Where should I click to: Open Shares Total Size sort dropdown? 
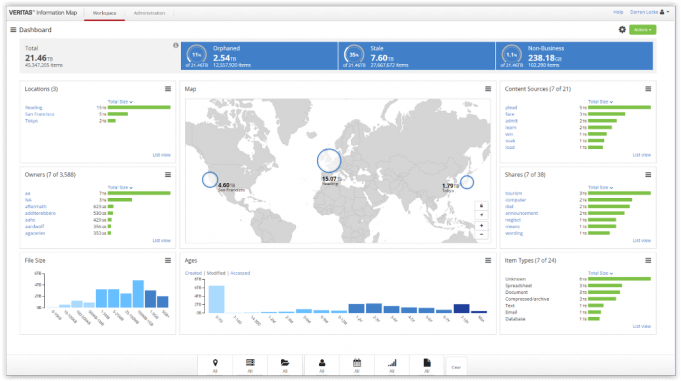point(601,187)
